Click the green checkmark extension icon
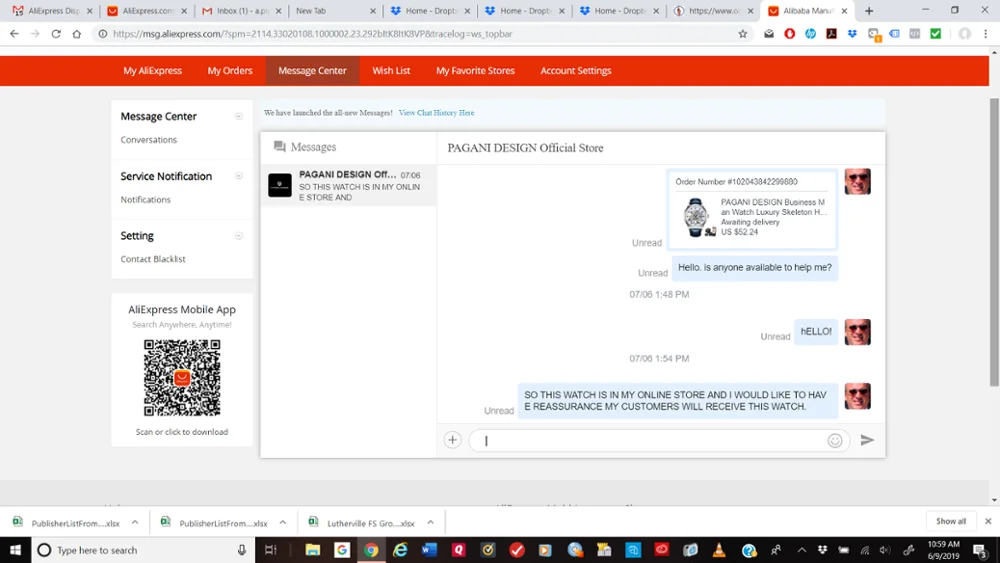 click(x=936, y=34)
